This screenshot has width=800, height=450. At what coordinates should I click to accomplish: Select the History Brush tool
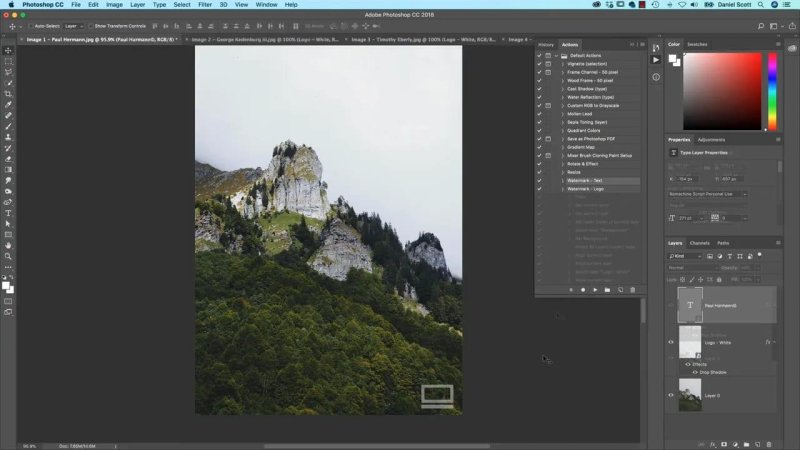pos(8,148)
